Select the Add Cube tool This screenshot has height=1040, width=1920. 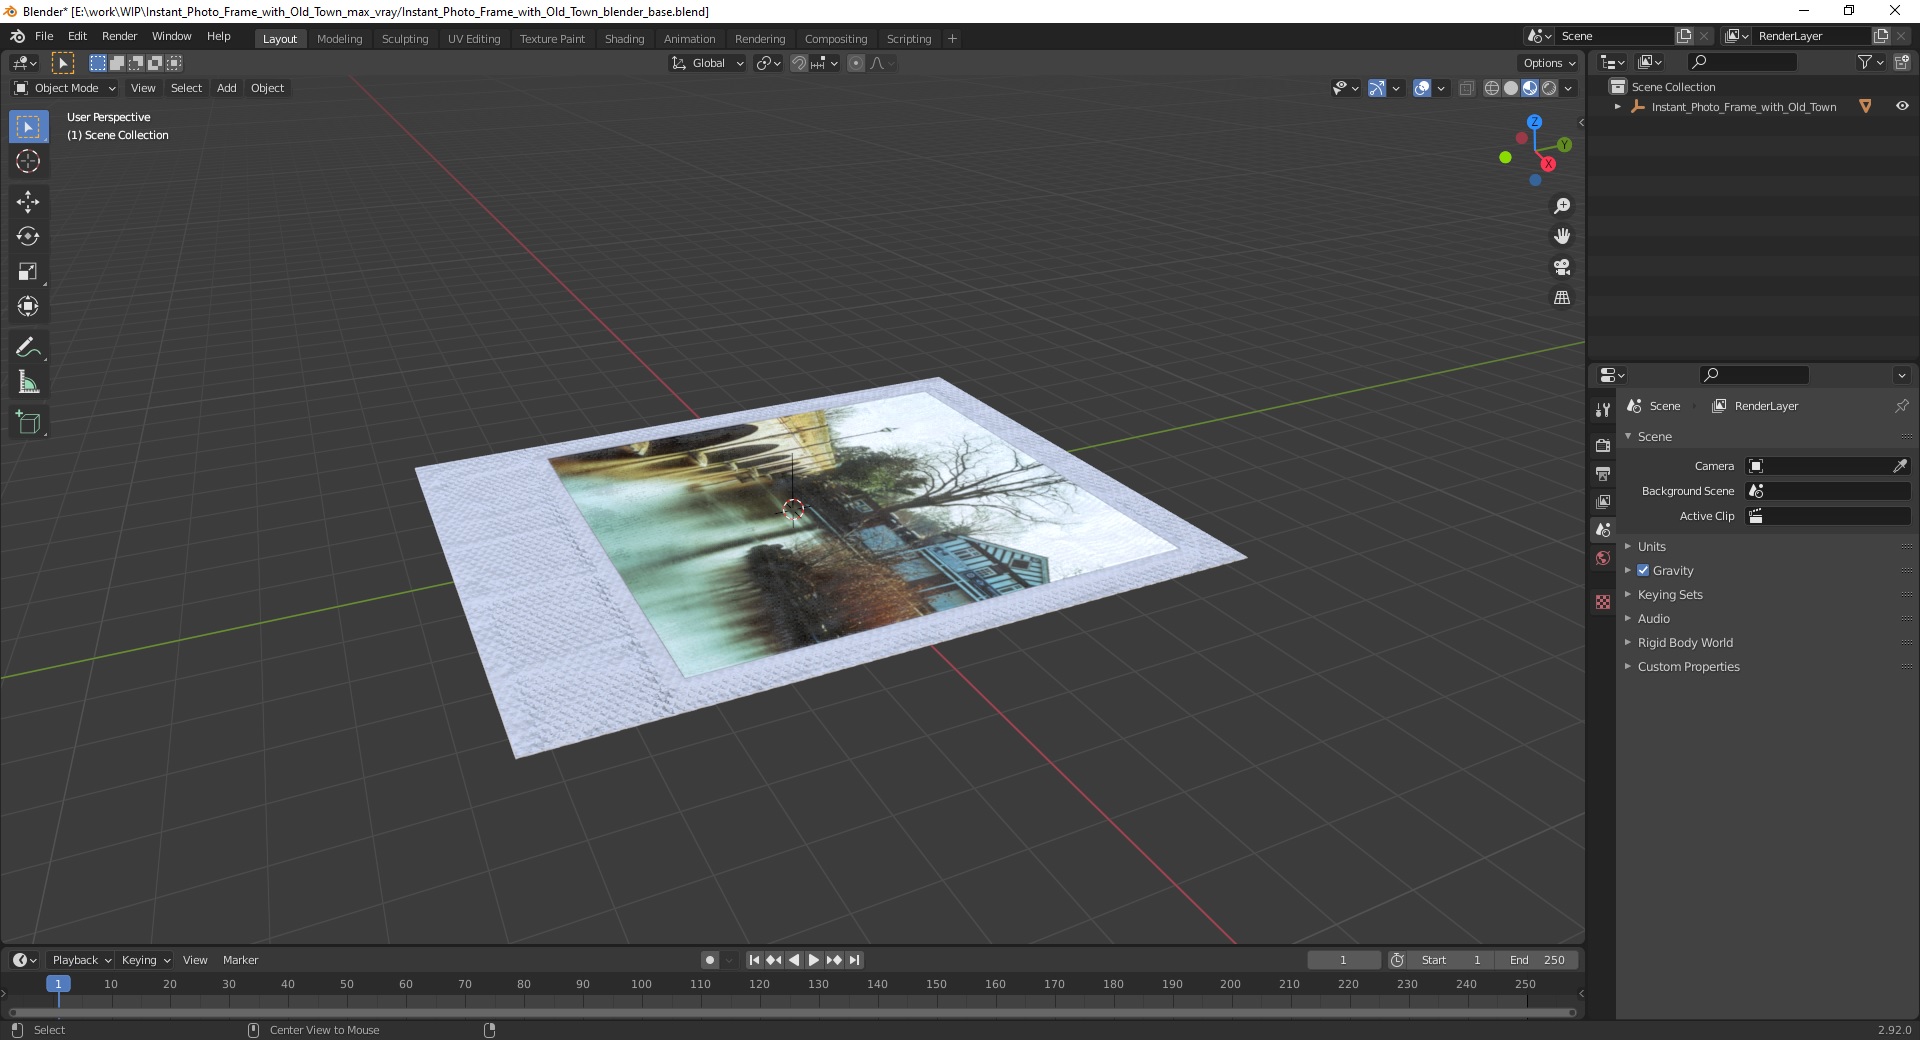[x=28, y=422]
